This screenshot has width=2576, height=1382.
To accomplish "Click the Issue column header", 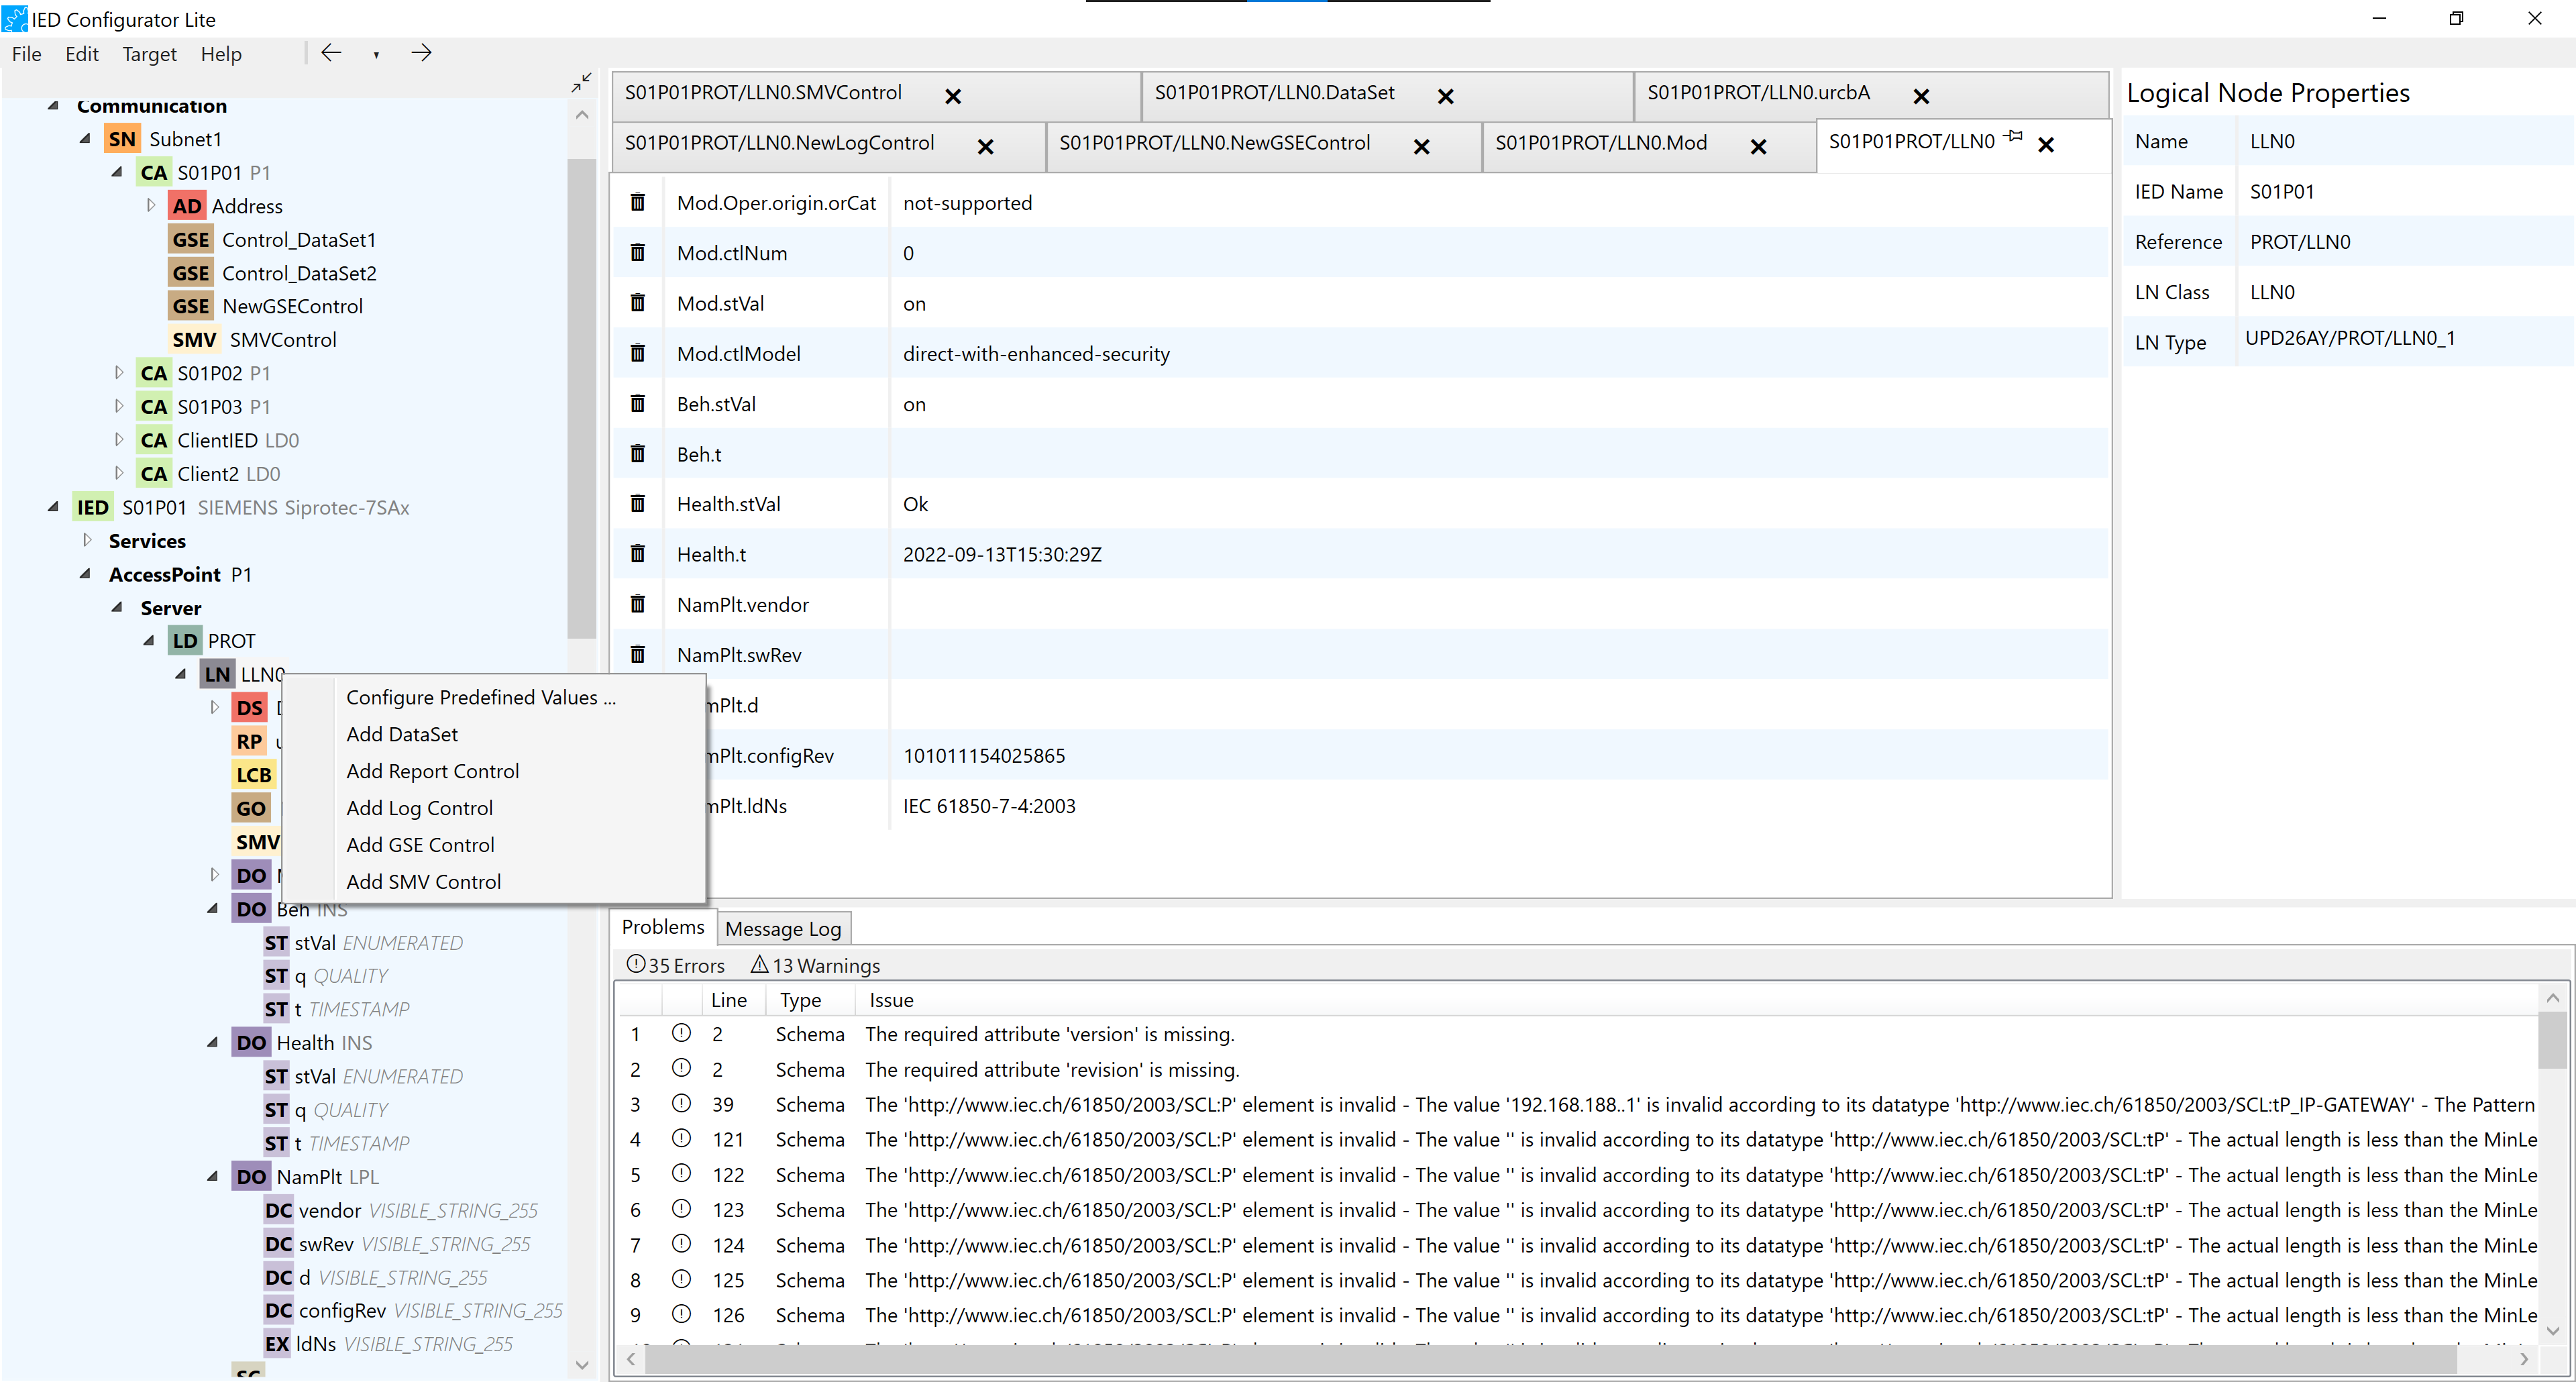I will click(891, 1000).
